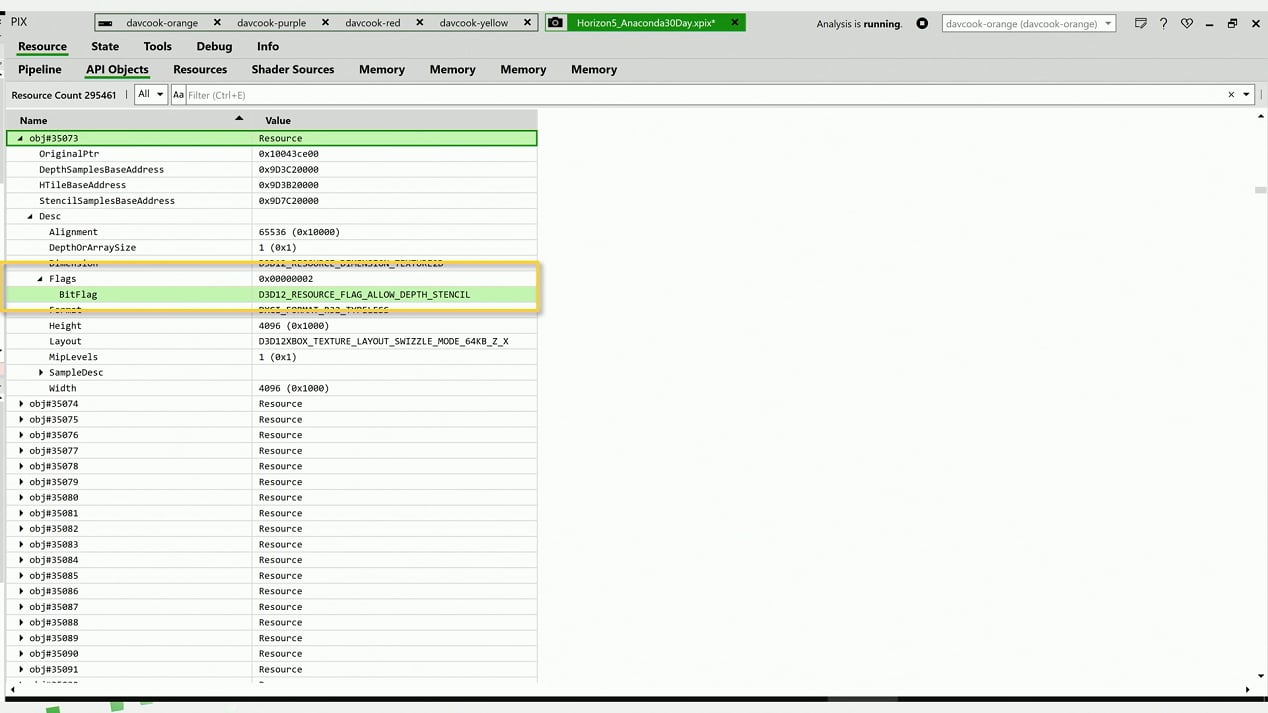Open the device selector davcook-orange dropdown

click(x=1028, y=23)
